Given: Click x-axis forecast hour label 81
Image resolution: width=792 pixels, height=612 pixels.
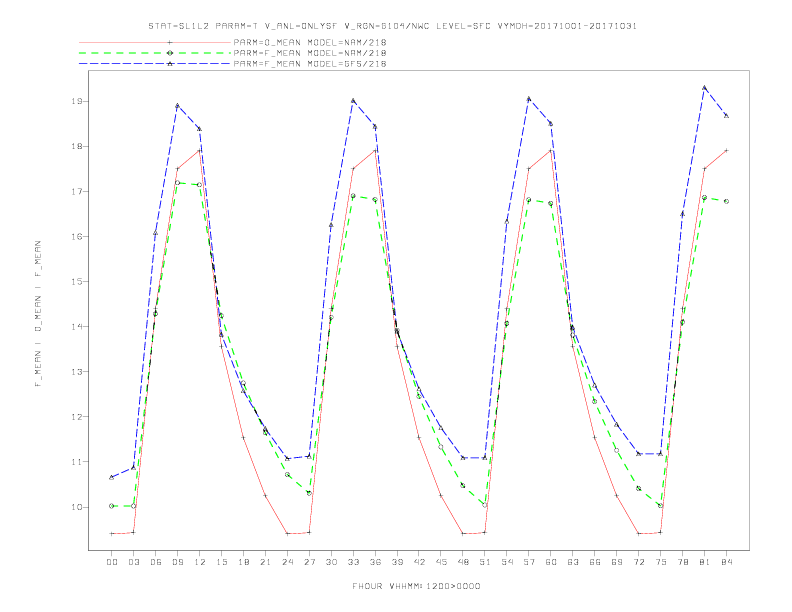Looking at the screenshot, I should point(705,562).
